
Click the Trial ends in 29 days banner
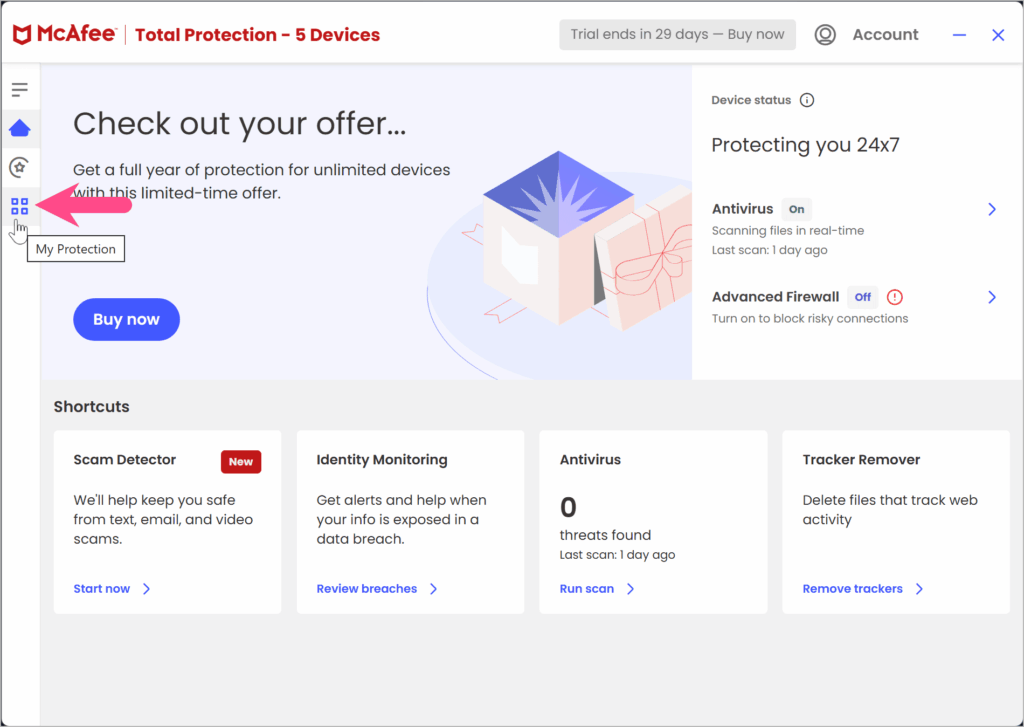(677, 34)
